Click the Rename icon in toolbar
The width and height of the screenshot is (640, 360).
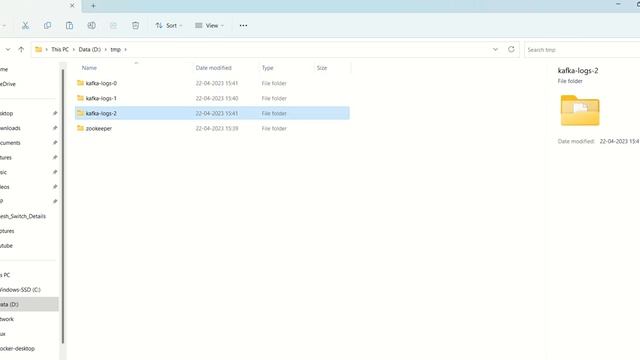91,25
